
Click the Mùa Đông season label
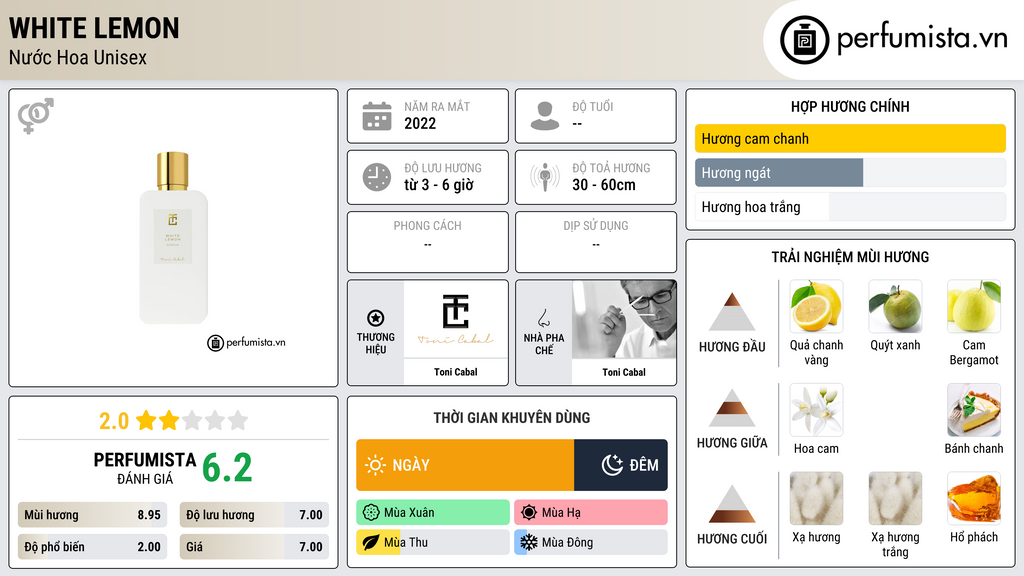pos(568,542)
